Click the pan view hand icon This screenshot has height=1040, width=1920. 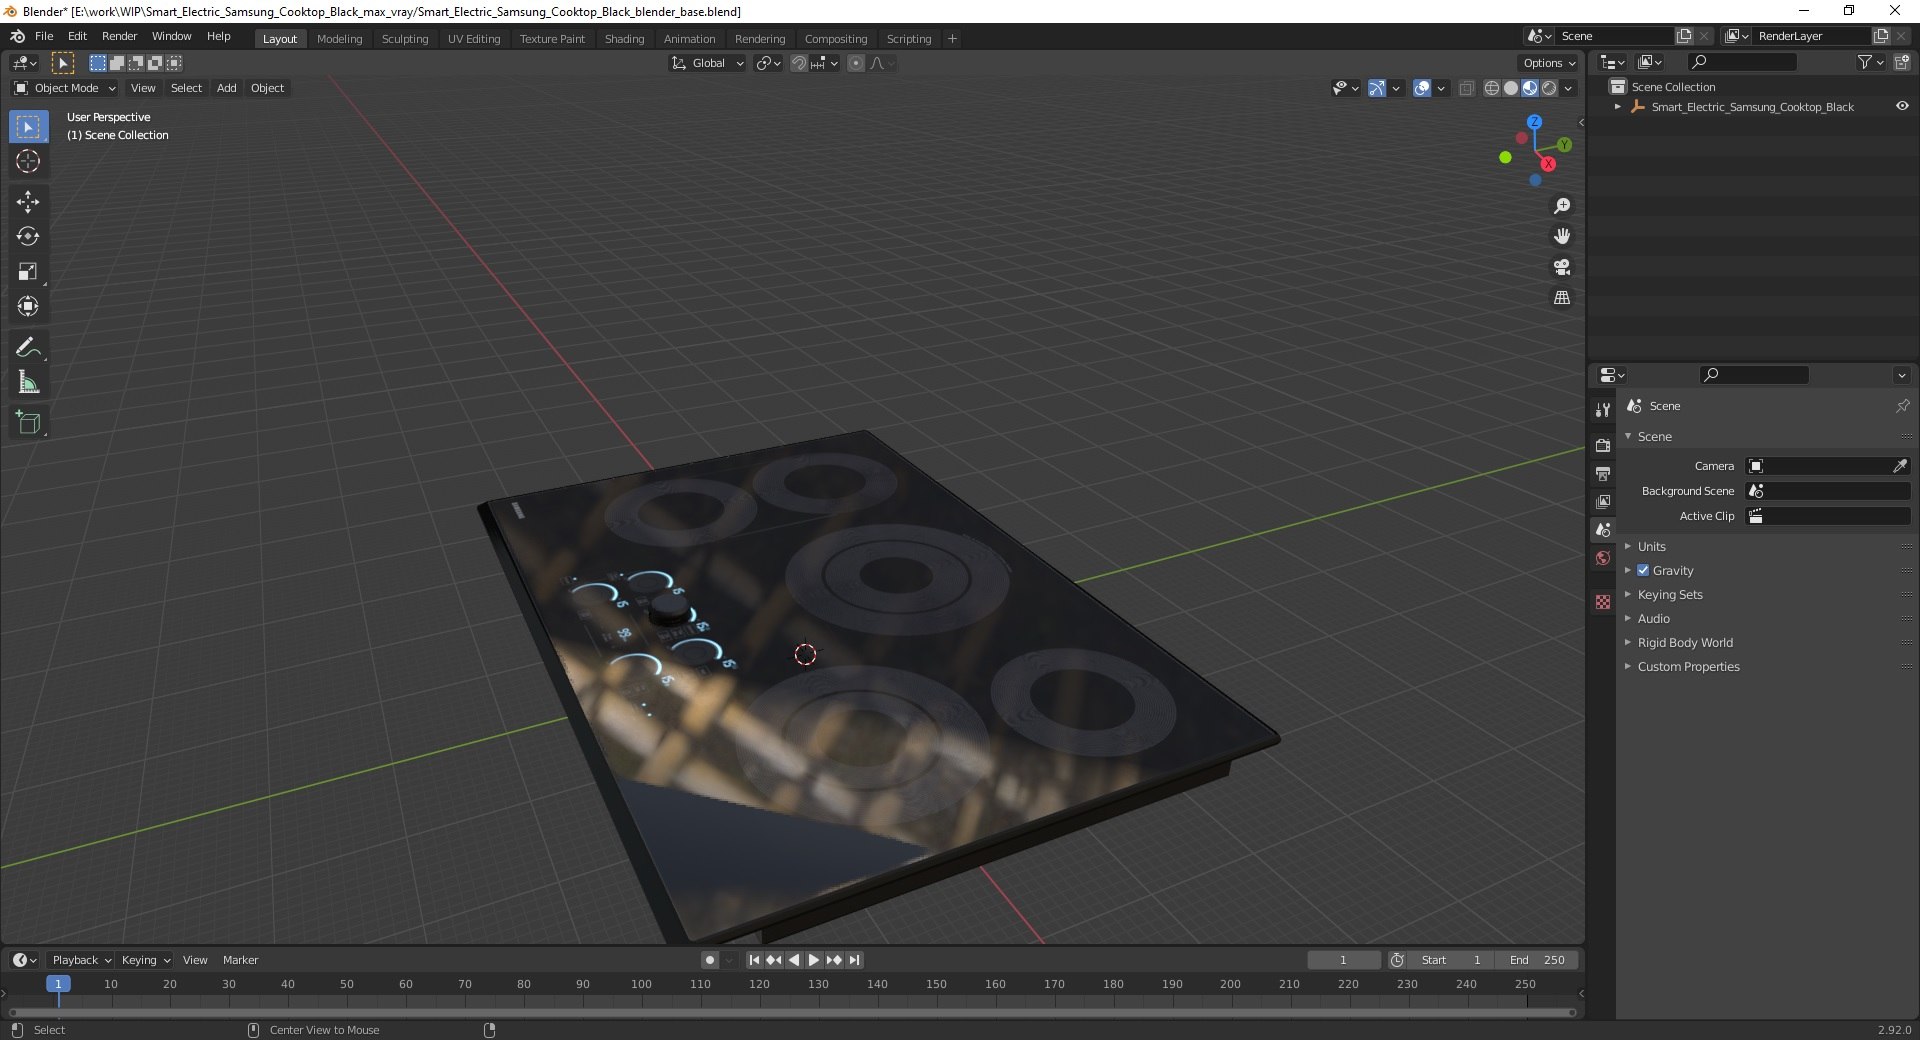click(1562, 237)
